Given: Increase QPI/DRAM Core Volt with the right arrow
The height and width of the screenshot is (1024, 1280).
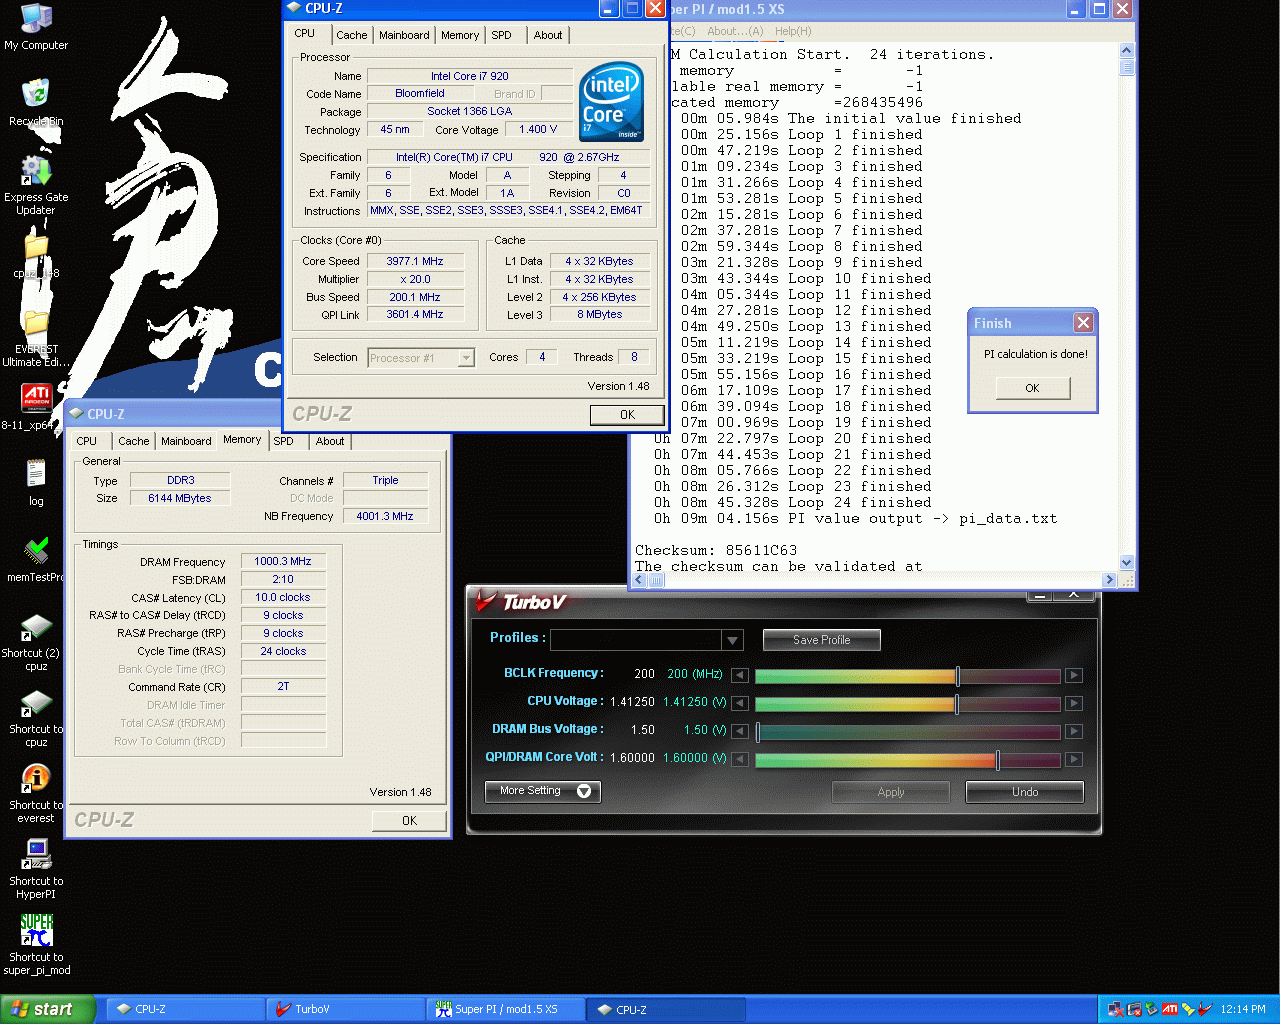Looking at the screenshot, I should coord(1074,759).
